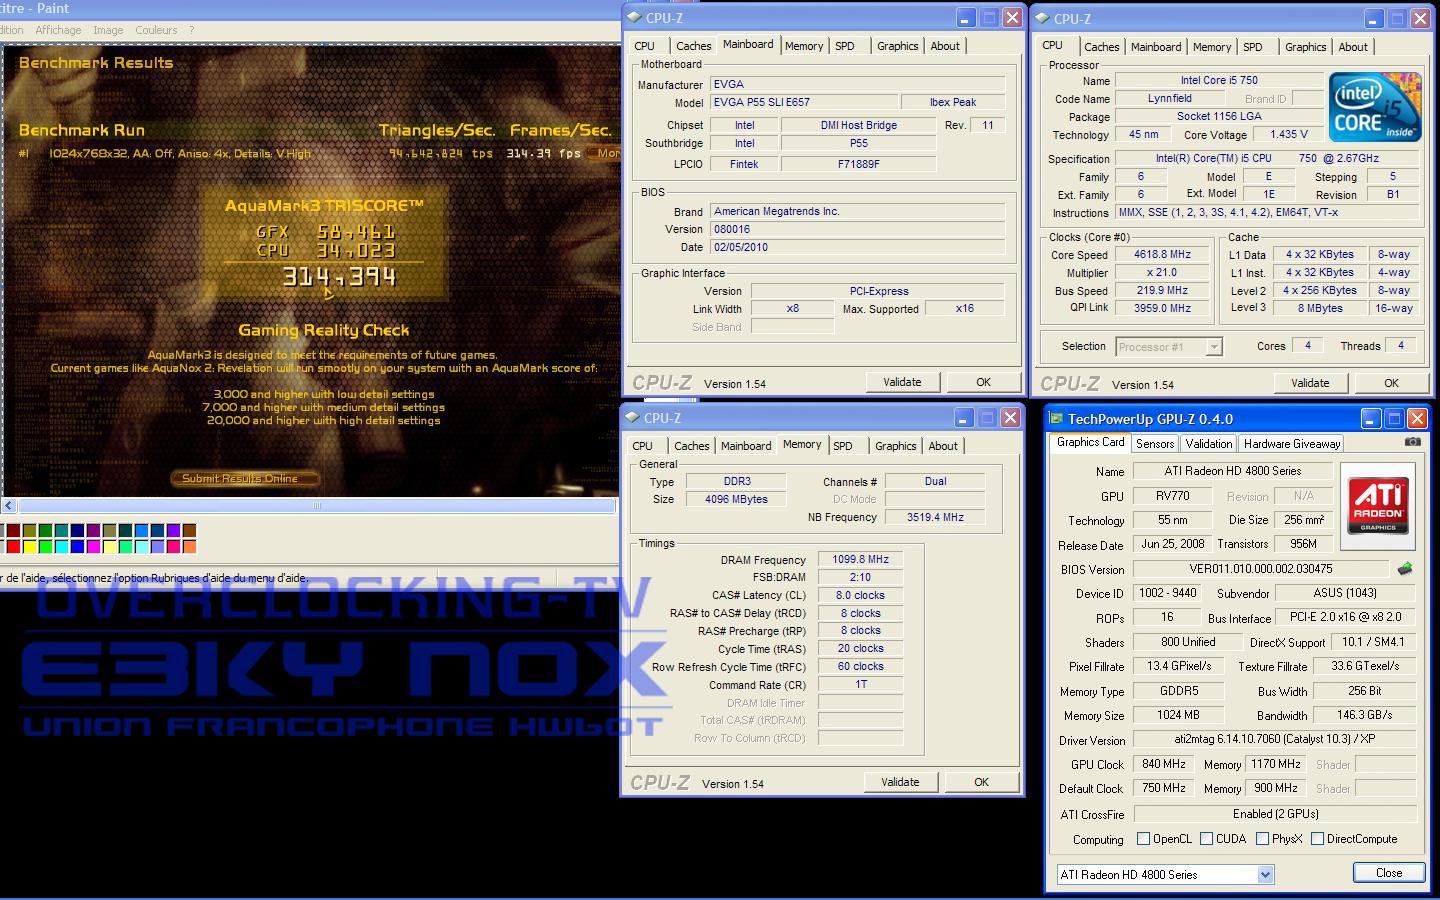Open the Affichage menu in Paint
Screen dimensions: 1440x900
pos(58,30)
